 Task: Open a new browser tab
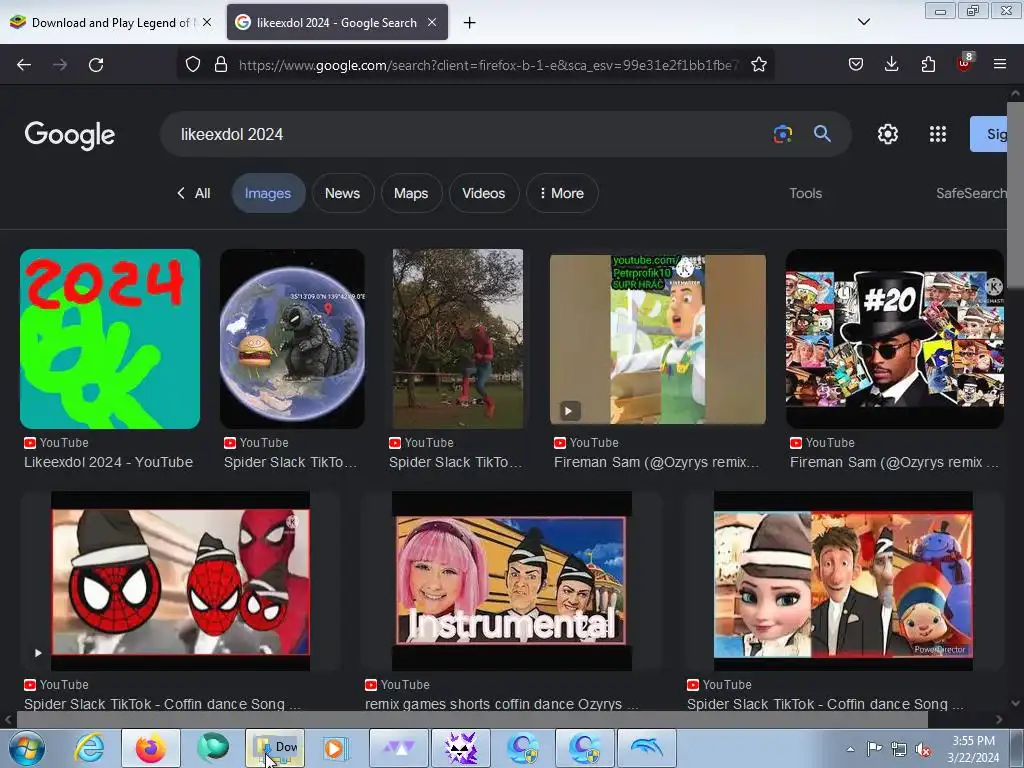[x=470, y=23]
